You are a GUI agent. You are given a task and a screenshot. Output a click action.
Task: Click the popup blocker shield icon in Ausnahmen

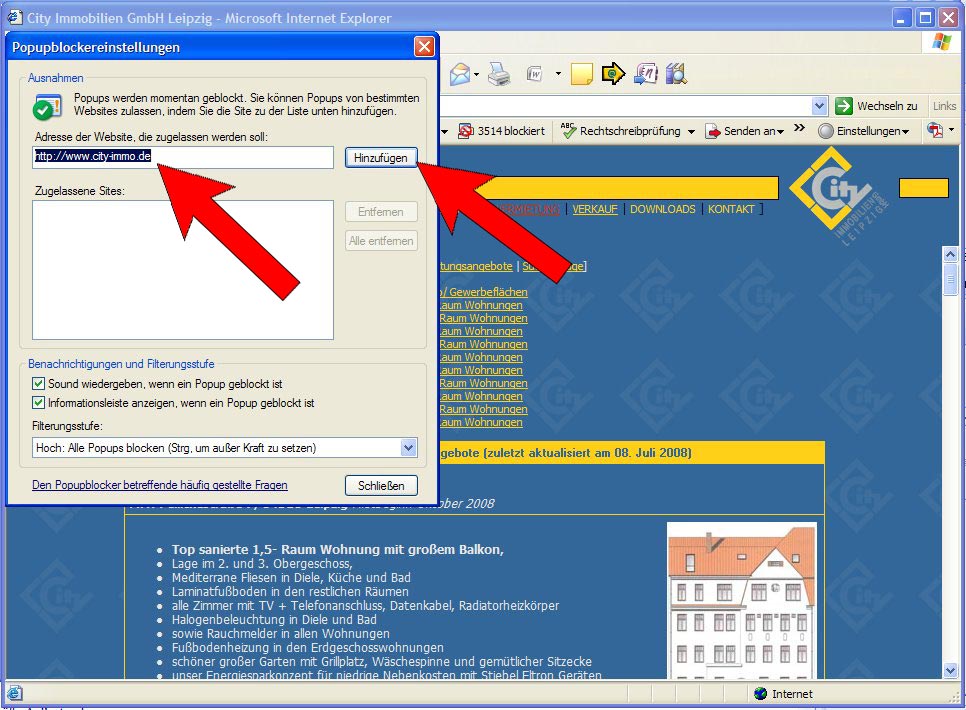[46, 107]
